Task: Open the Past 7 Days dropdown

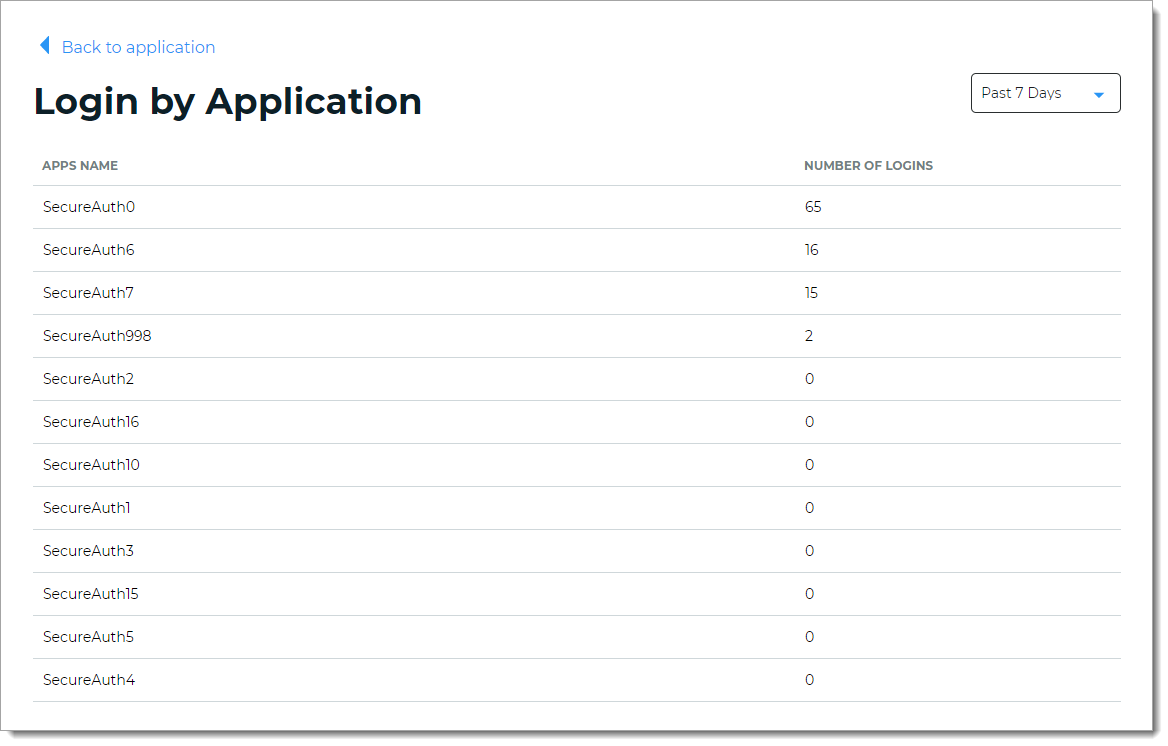Action: [1044, 93]
